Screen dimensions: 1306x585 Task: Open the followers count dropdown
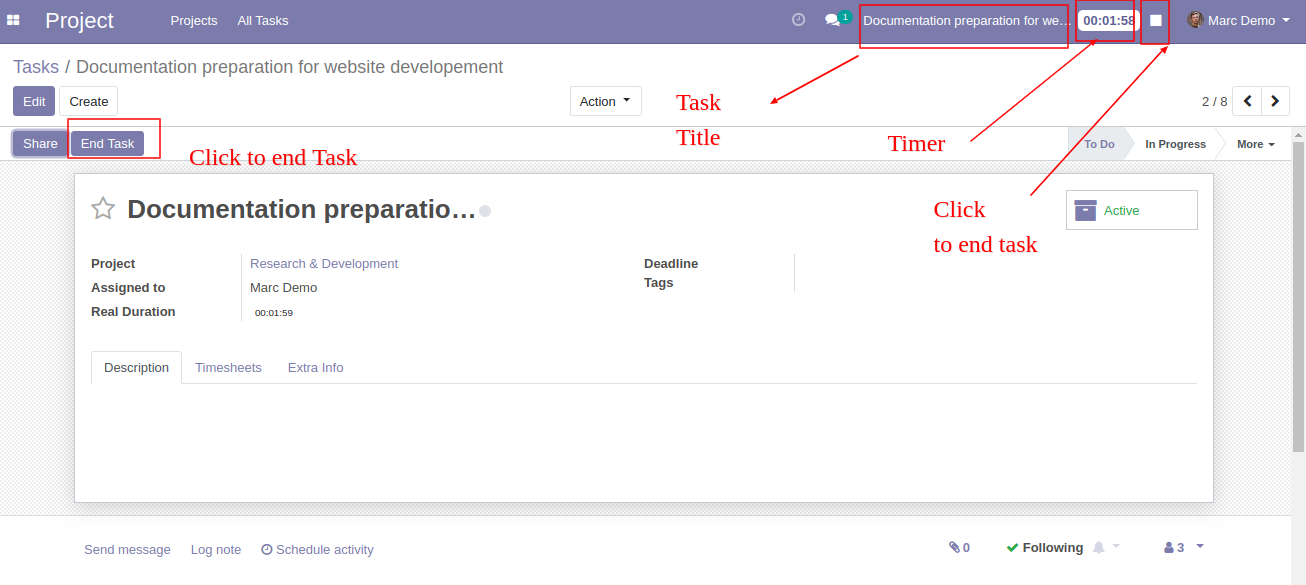pyautogui.click(x=1184, y=547)
